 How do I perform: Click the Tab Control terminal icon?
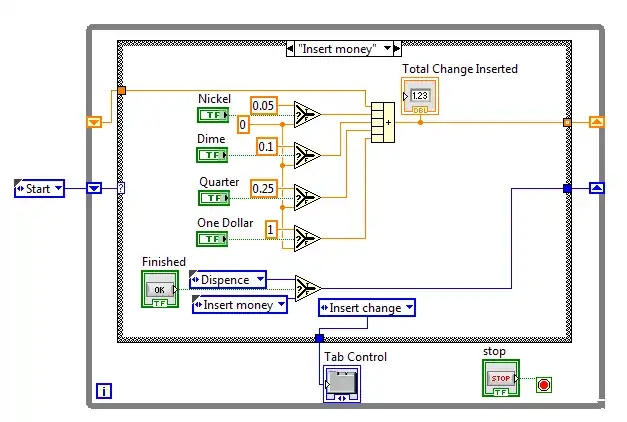click(341, 384)
